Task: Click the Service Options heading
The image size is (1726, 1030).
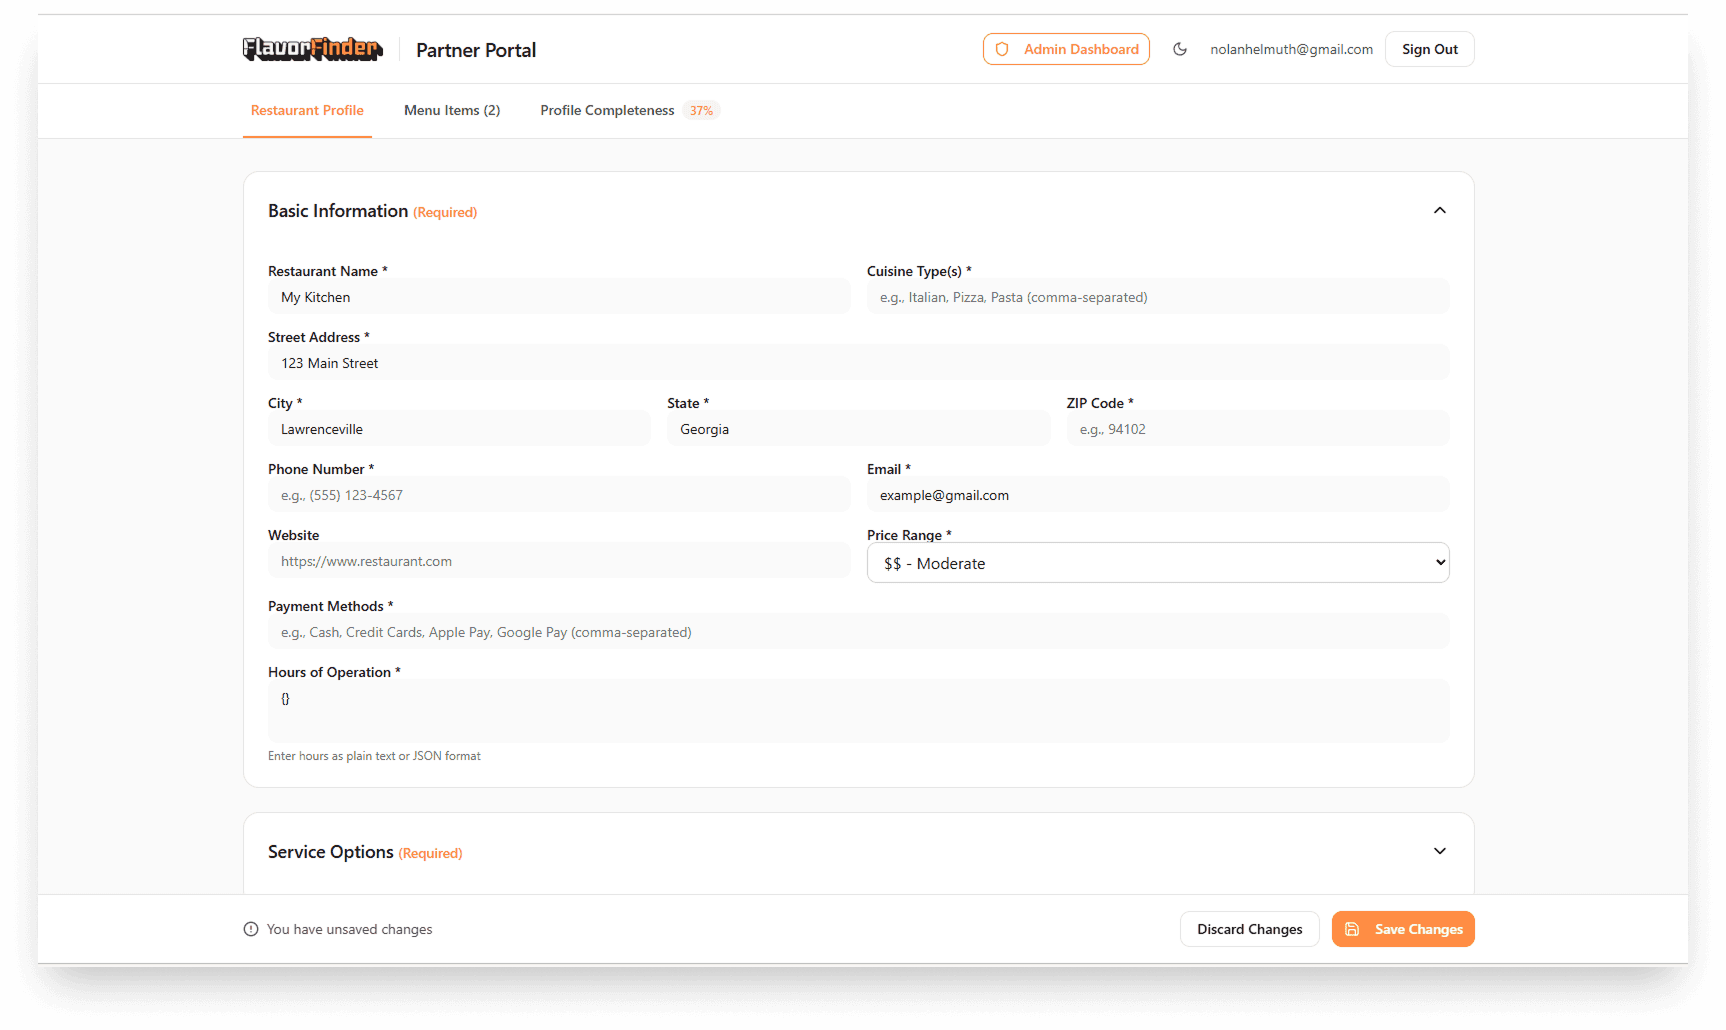Action: click(331, 852)
